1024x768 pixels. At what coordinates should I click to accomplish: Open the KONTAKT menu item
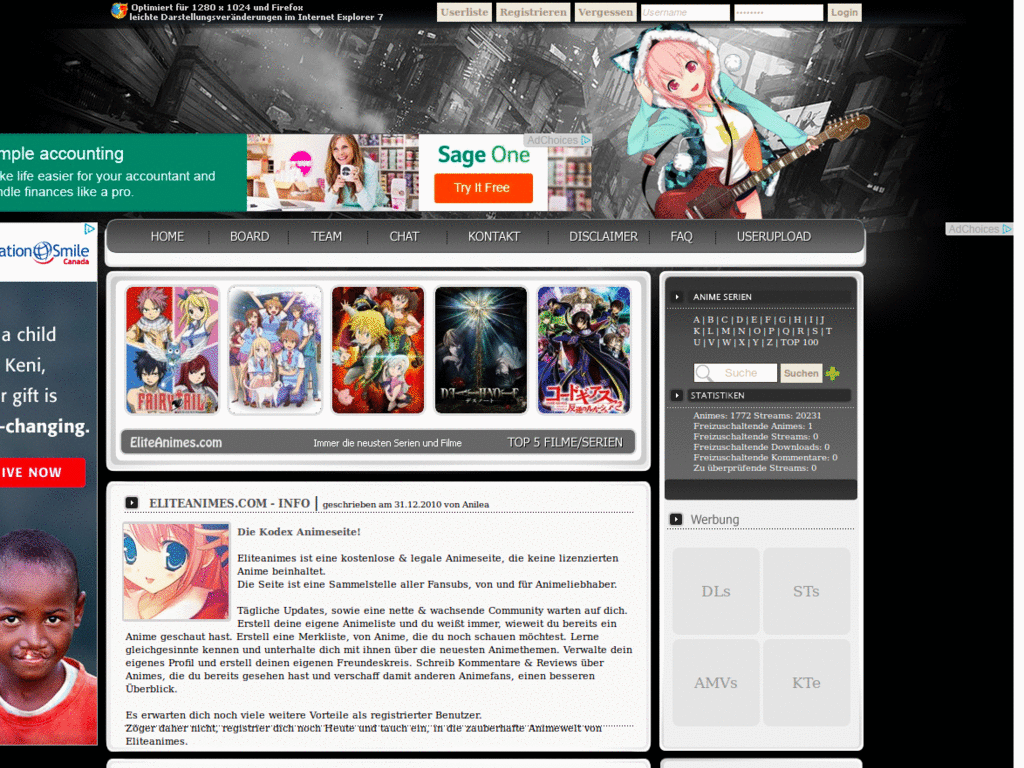point(494,236)
